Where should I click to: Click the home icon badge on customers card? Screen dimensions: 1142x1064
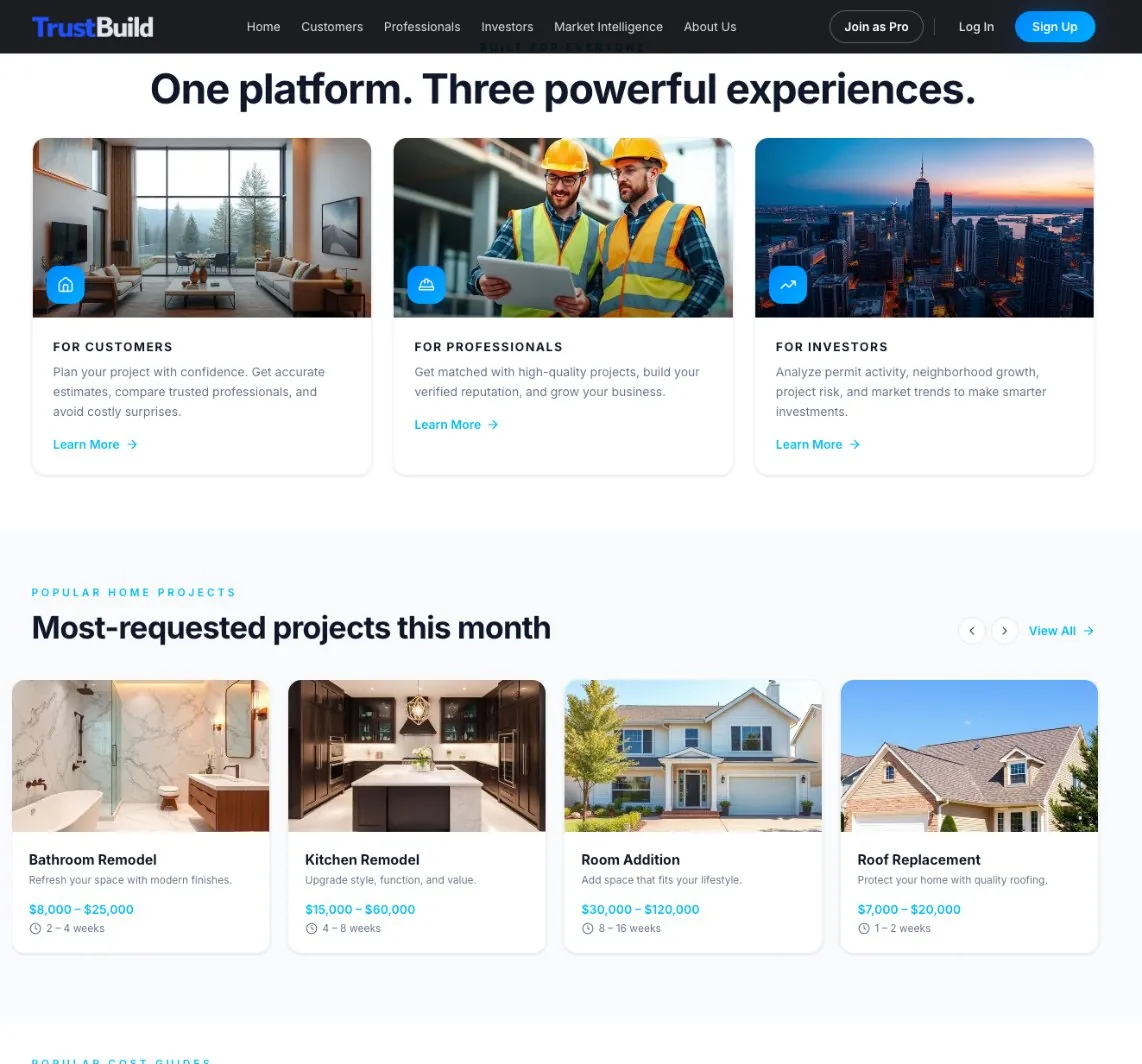point(66,285)
